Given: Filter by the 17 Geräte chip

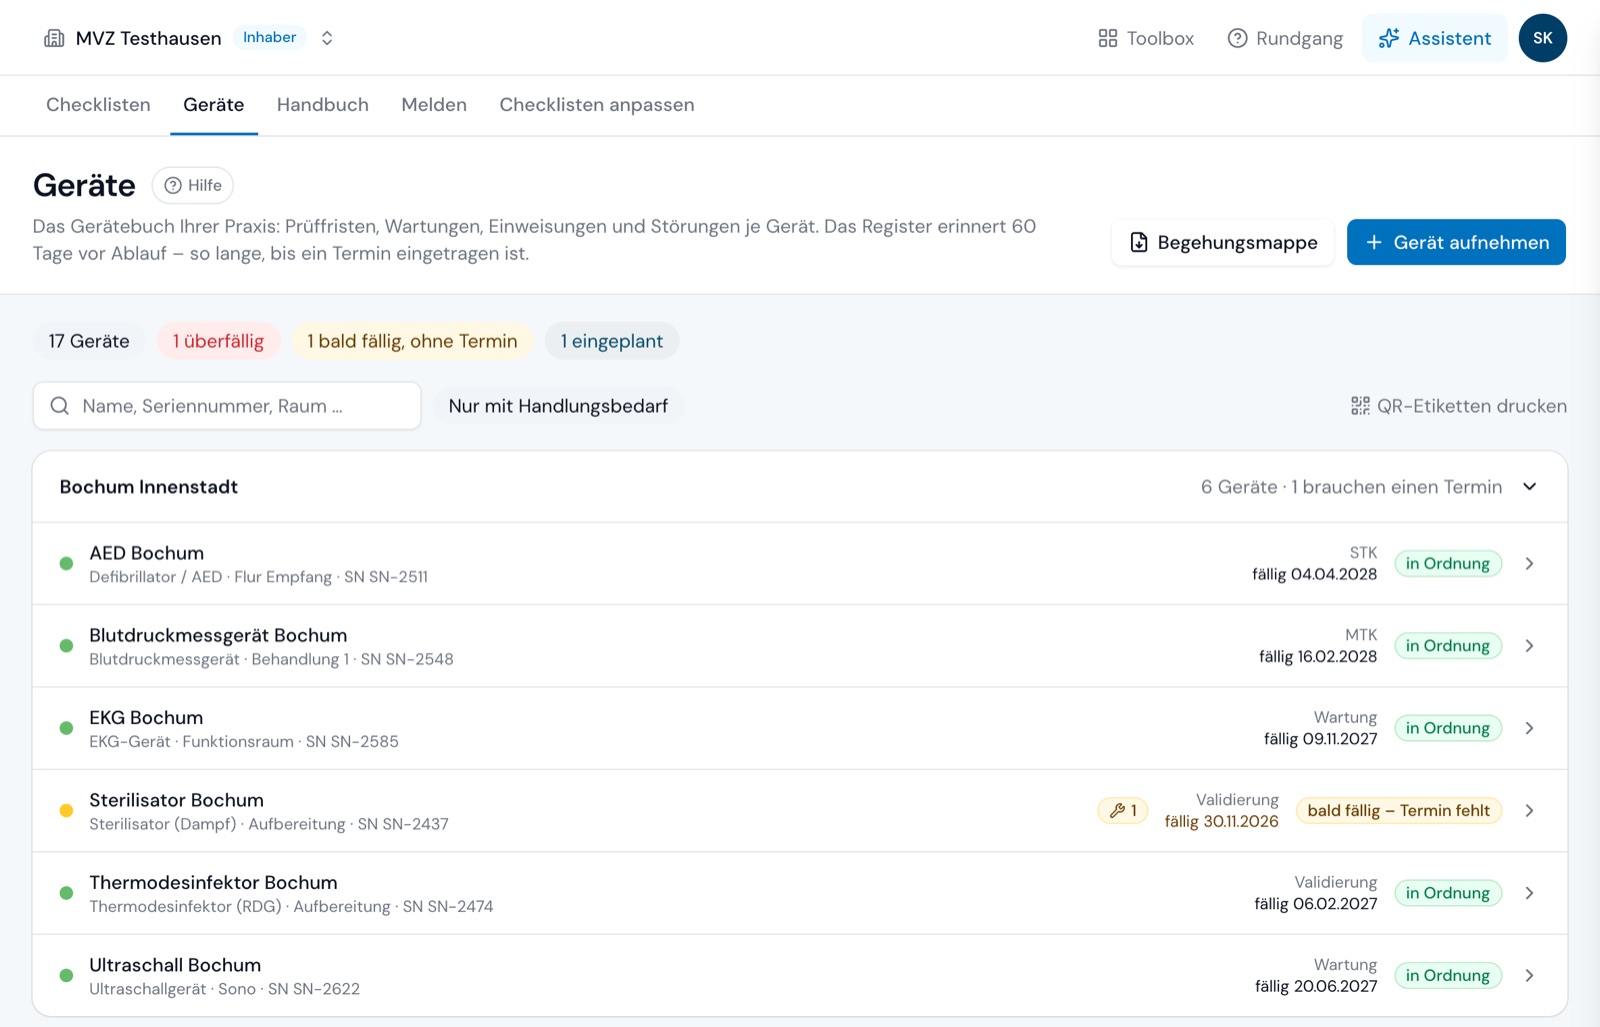Looking at the screenshot, I should tap(89, 341).
